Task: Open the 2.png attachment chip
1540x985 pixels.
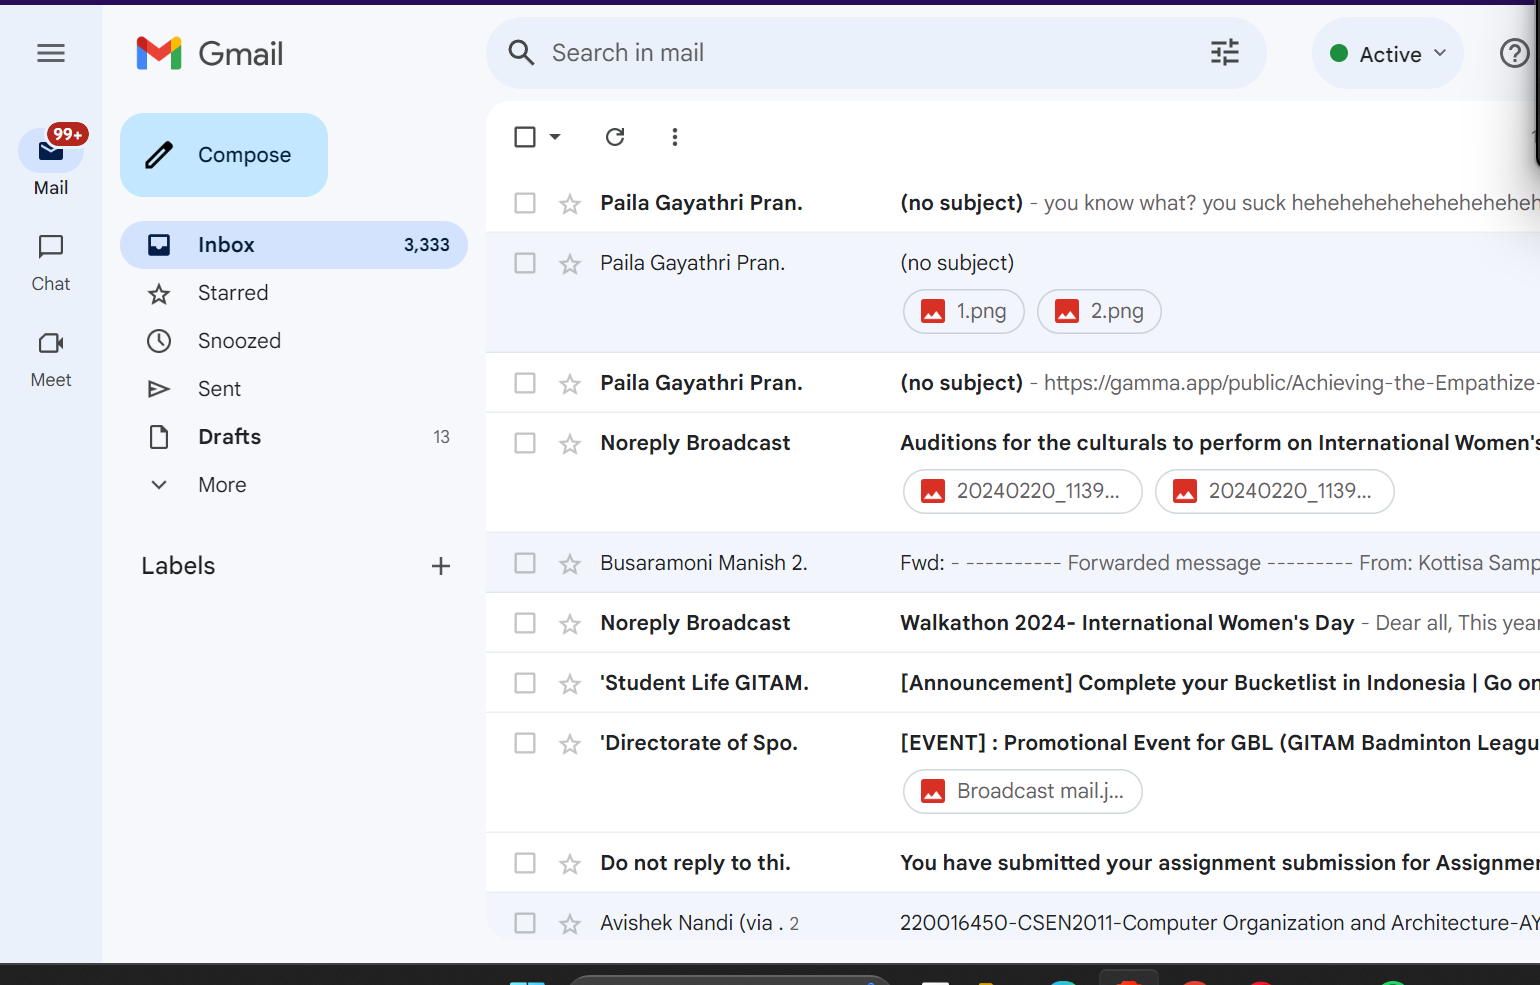Action: [1099, 311]
